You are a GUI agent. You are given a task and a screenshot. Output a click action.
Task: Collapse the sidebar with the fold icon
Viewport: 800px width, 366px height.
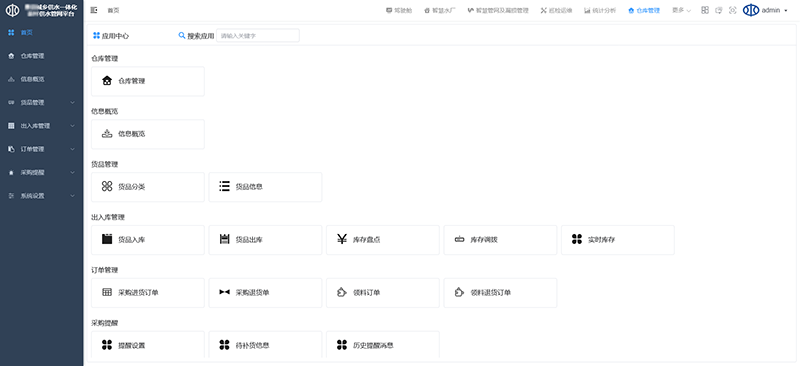pyautogui.click(x=93, y=10)
